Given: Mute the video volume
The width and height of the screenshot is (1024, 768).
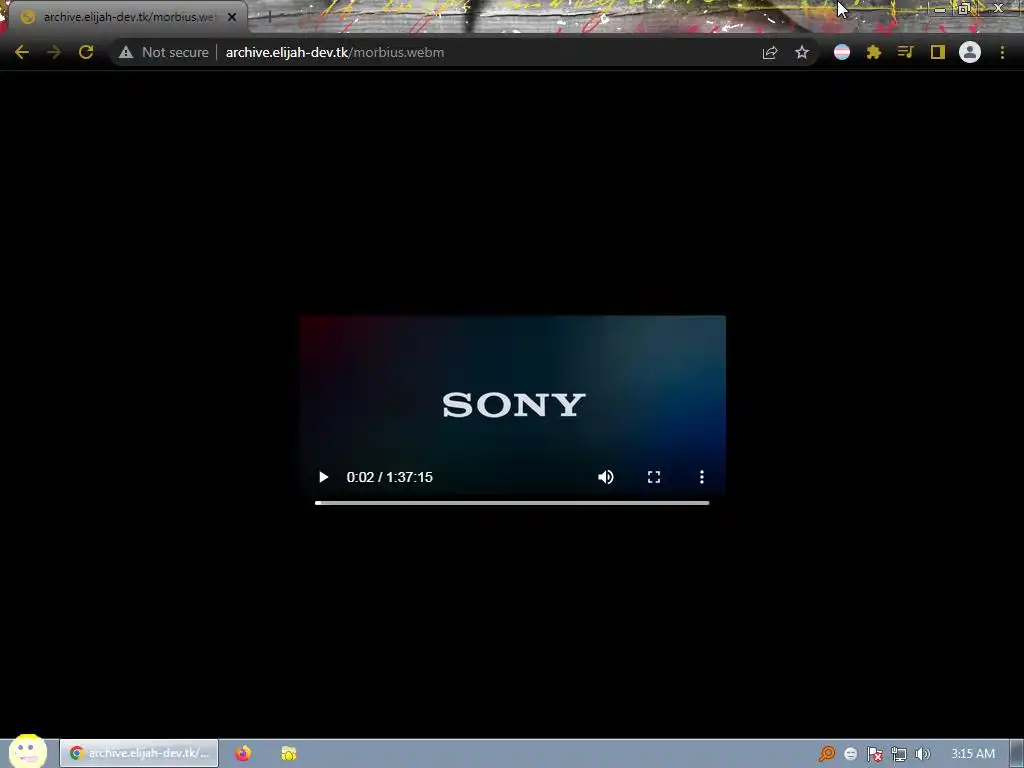Looking at the screenshot, I should click(606, 477).
